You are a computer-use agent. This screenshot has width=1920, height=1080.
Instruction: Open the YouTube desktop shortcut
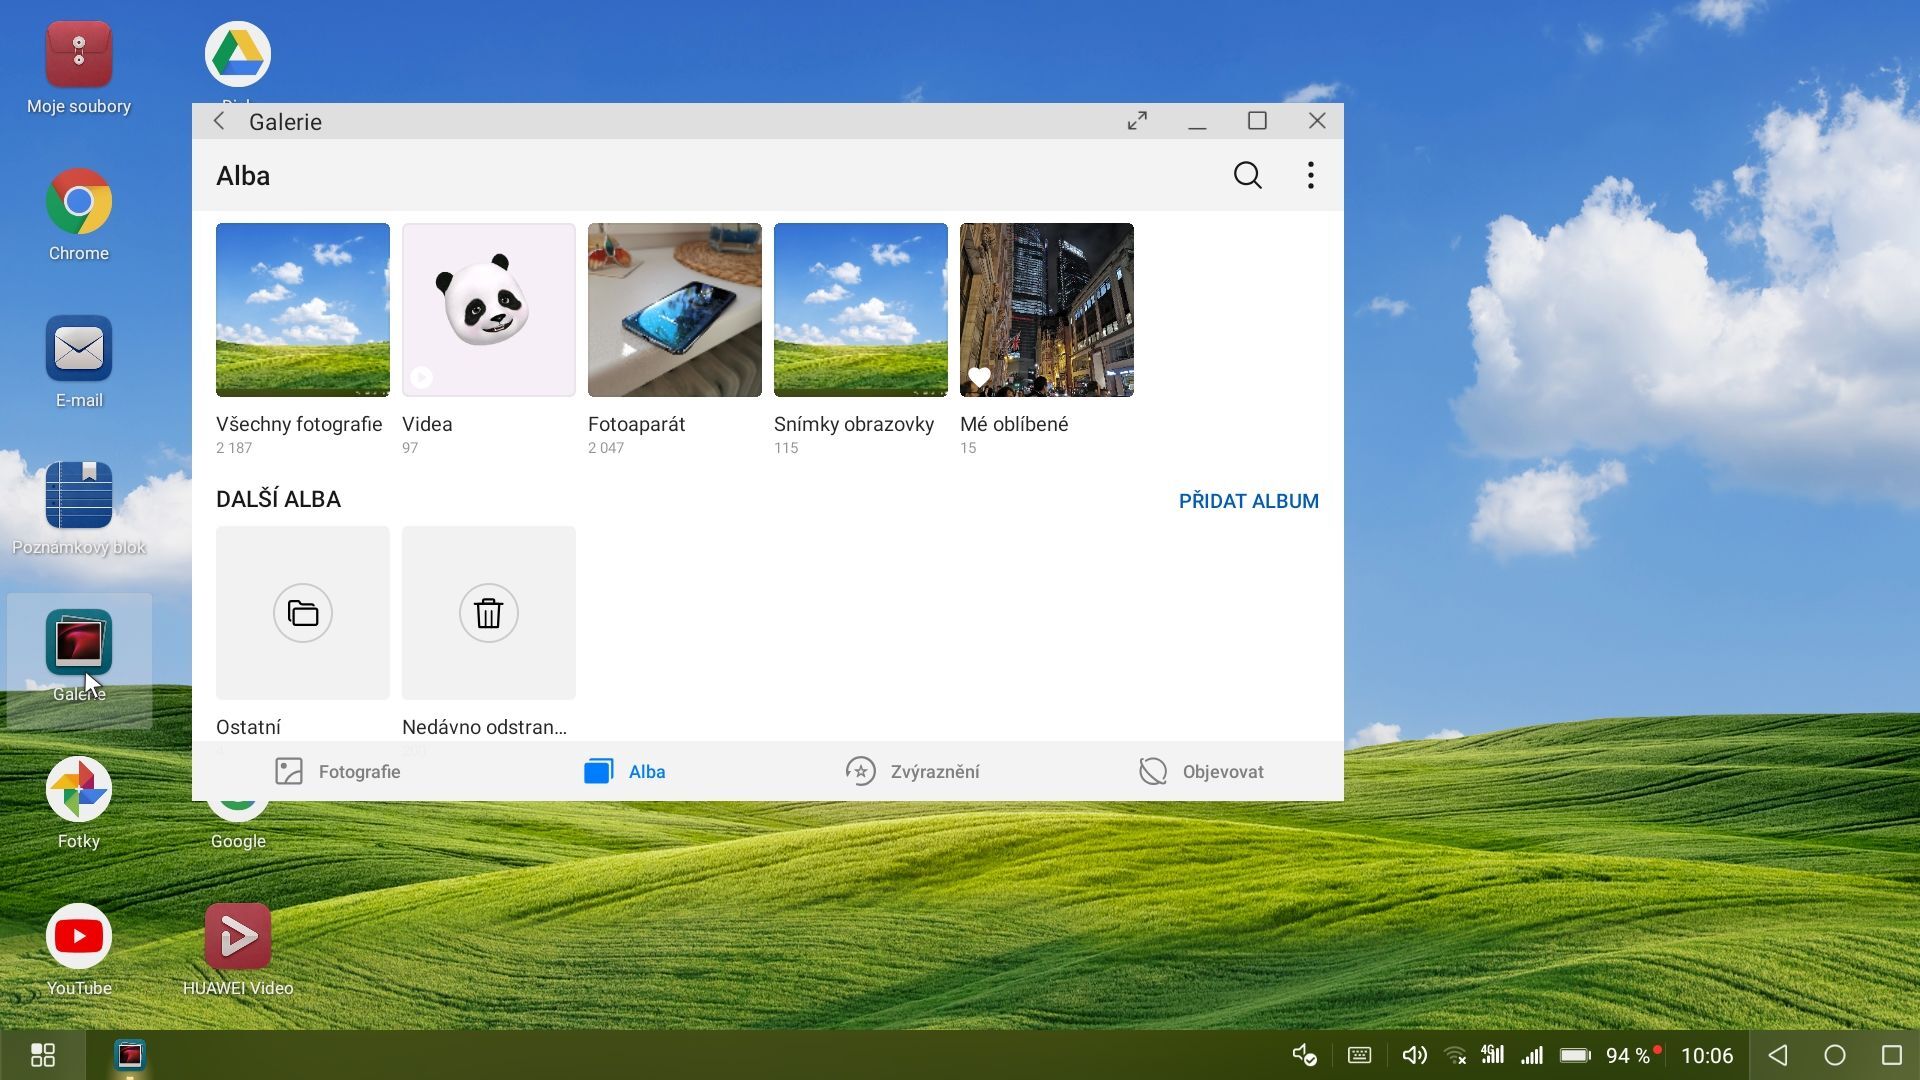pos(79,937)
